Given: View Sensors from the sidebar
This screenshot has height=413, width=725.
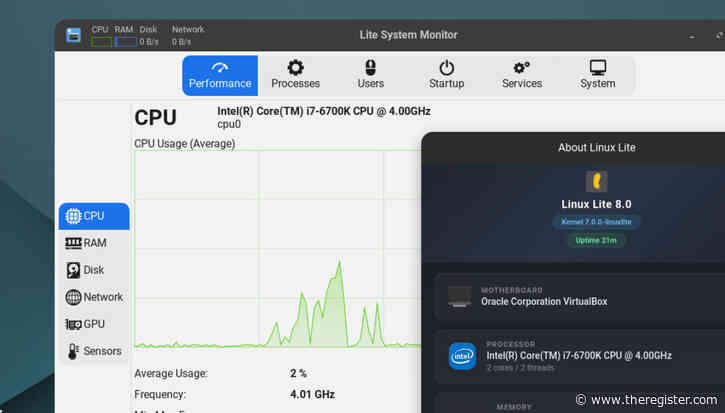Looking at the screenshot, I should tap(94, 351).
